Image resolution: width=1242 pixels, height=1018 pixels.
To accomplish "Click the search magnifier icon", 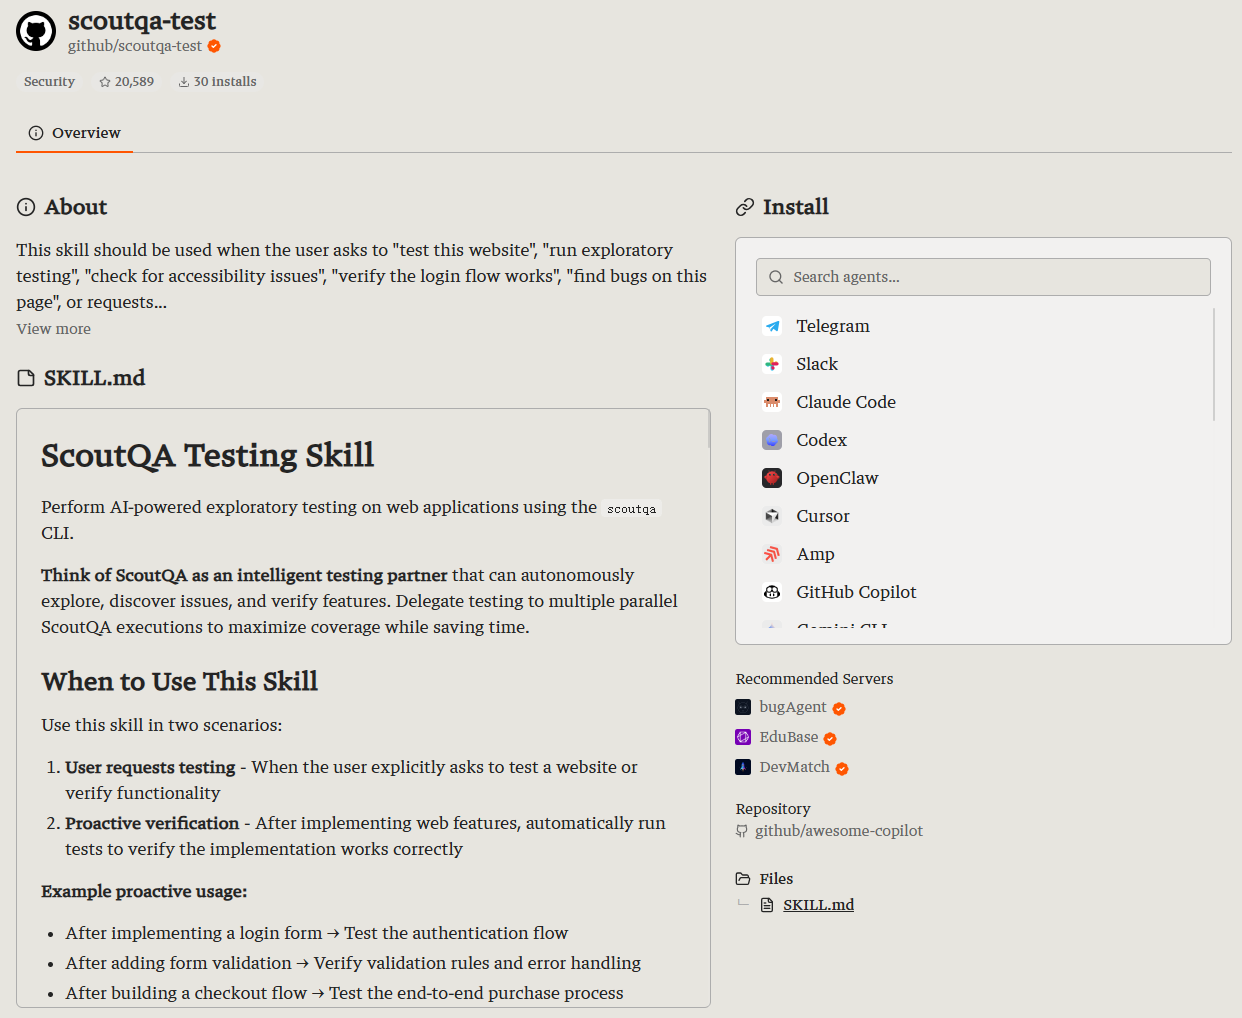I will [x=776, y=277].
